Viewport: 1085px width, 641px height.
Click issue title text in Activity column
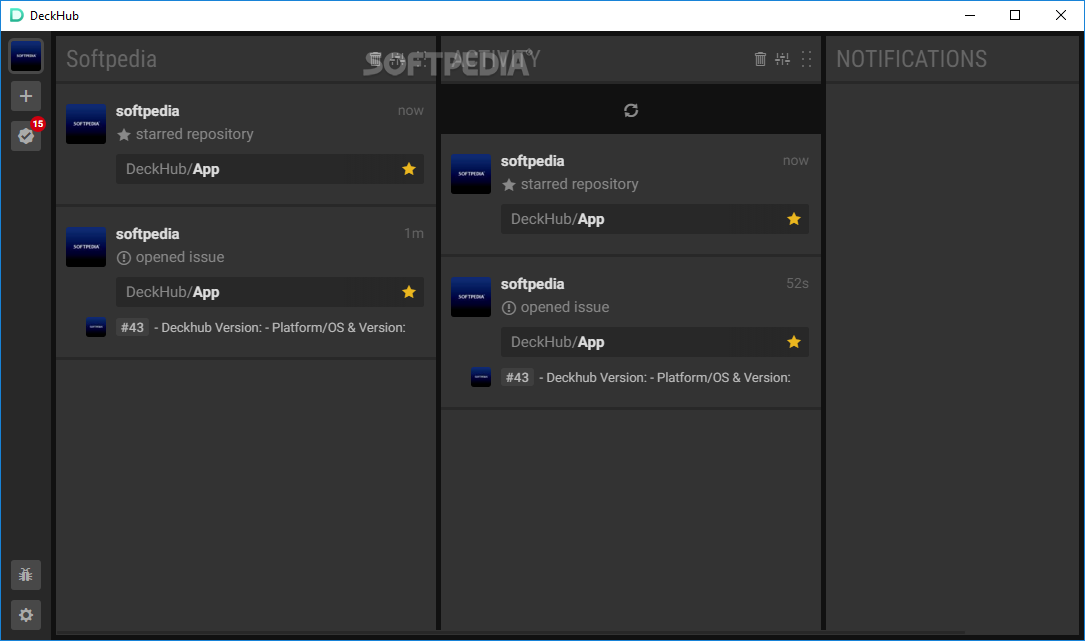coord(665,377)
